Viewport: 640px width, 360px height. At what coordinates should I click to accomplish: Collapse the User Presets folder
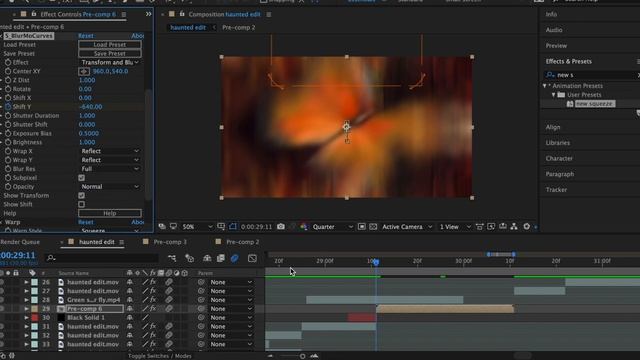tap(553, 95)
